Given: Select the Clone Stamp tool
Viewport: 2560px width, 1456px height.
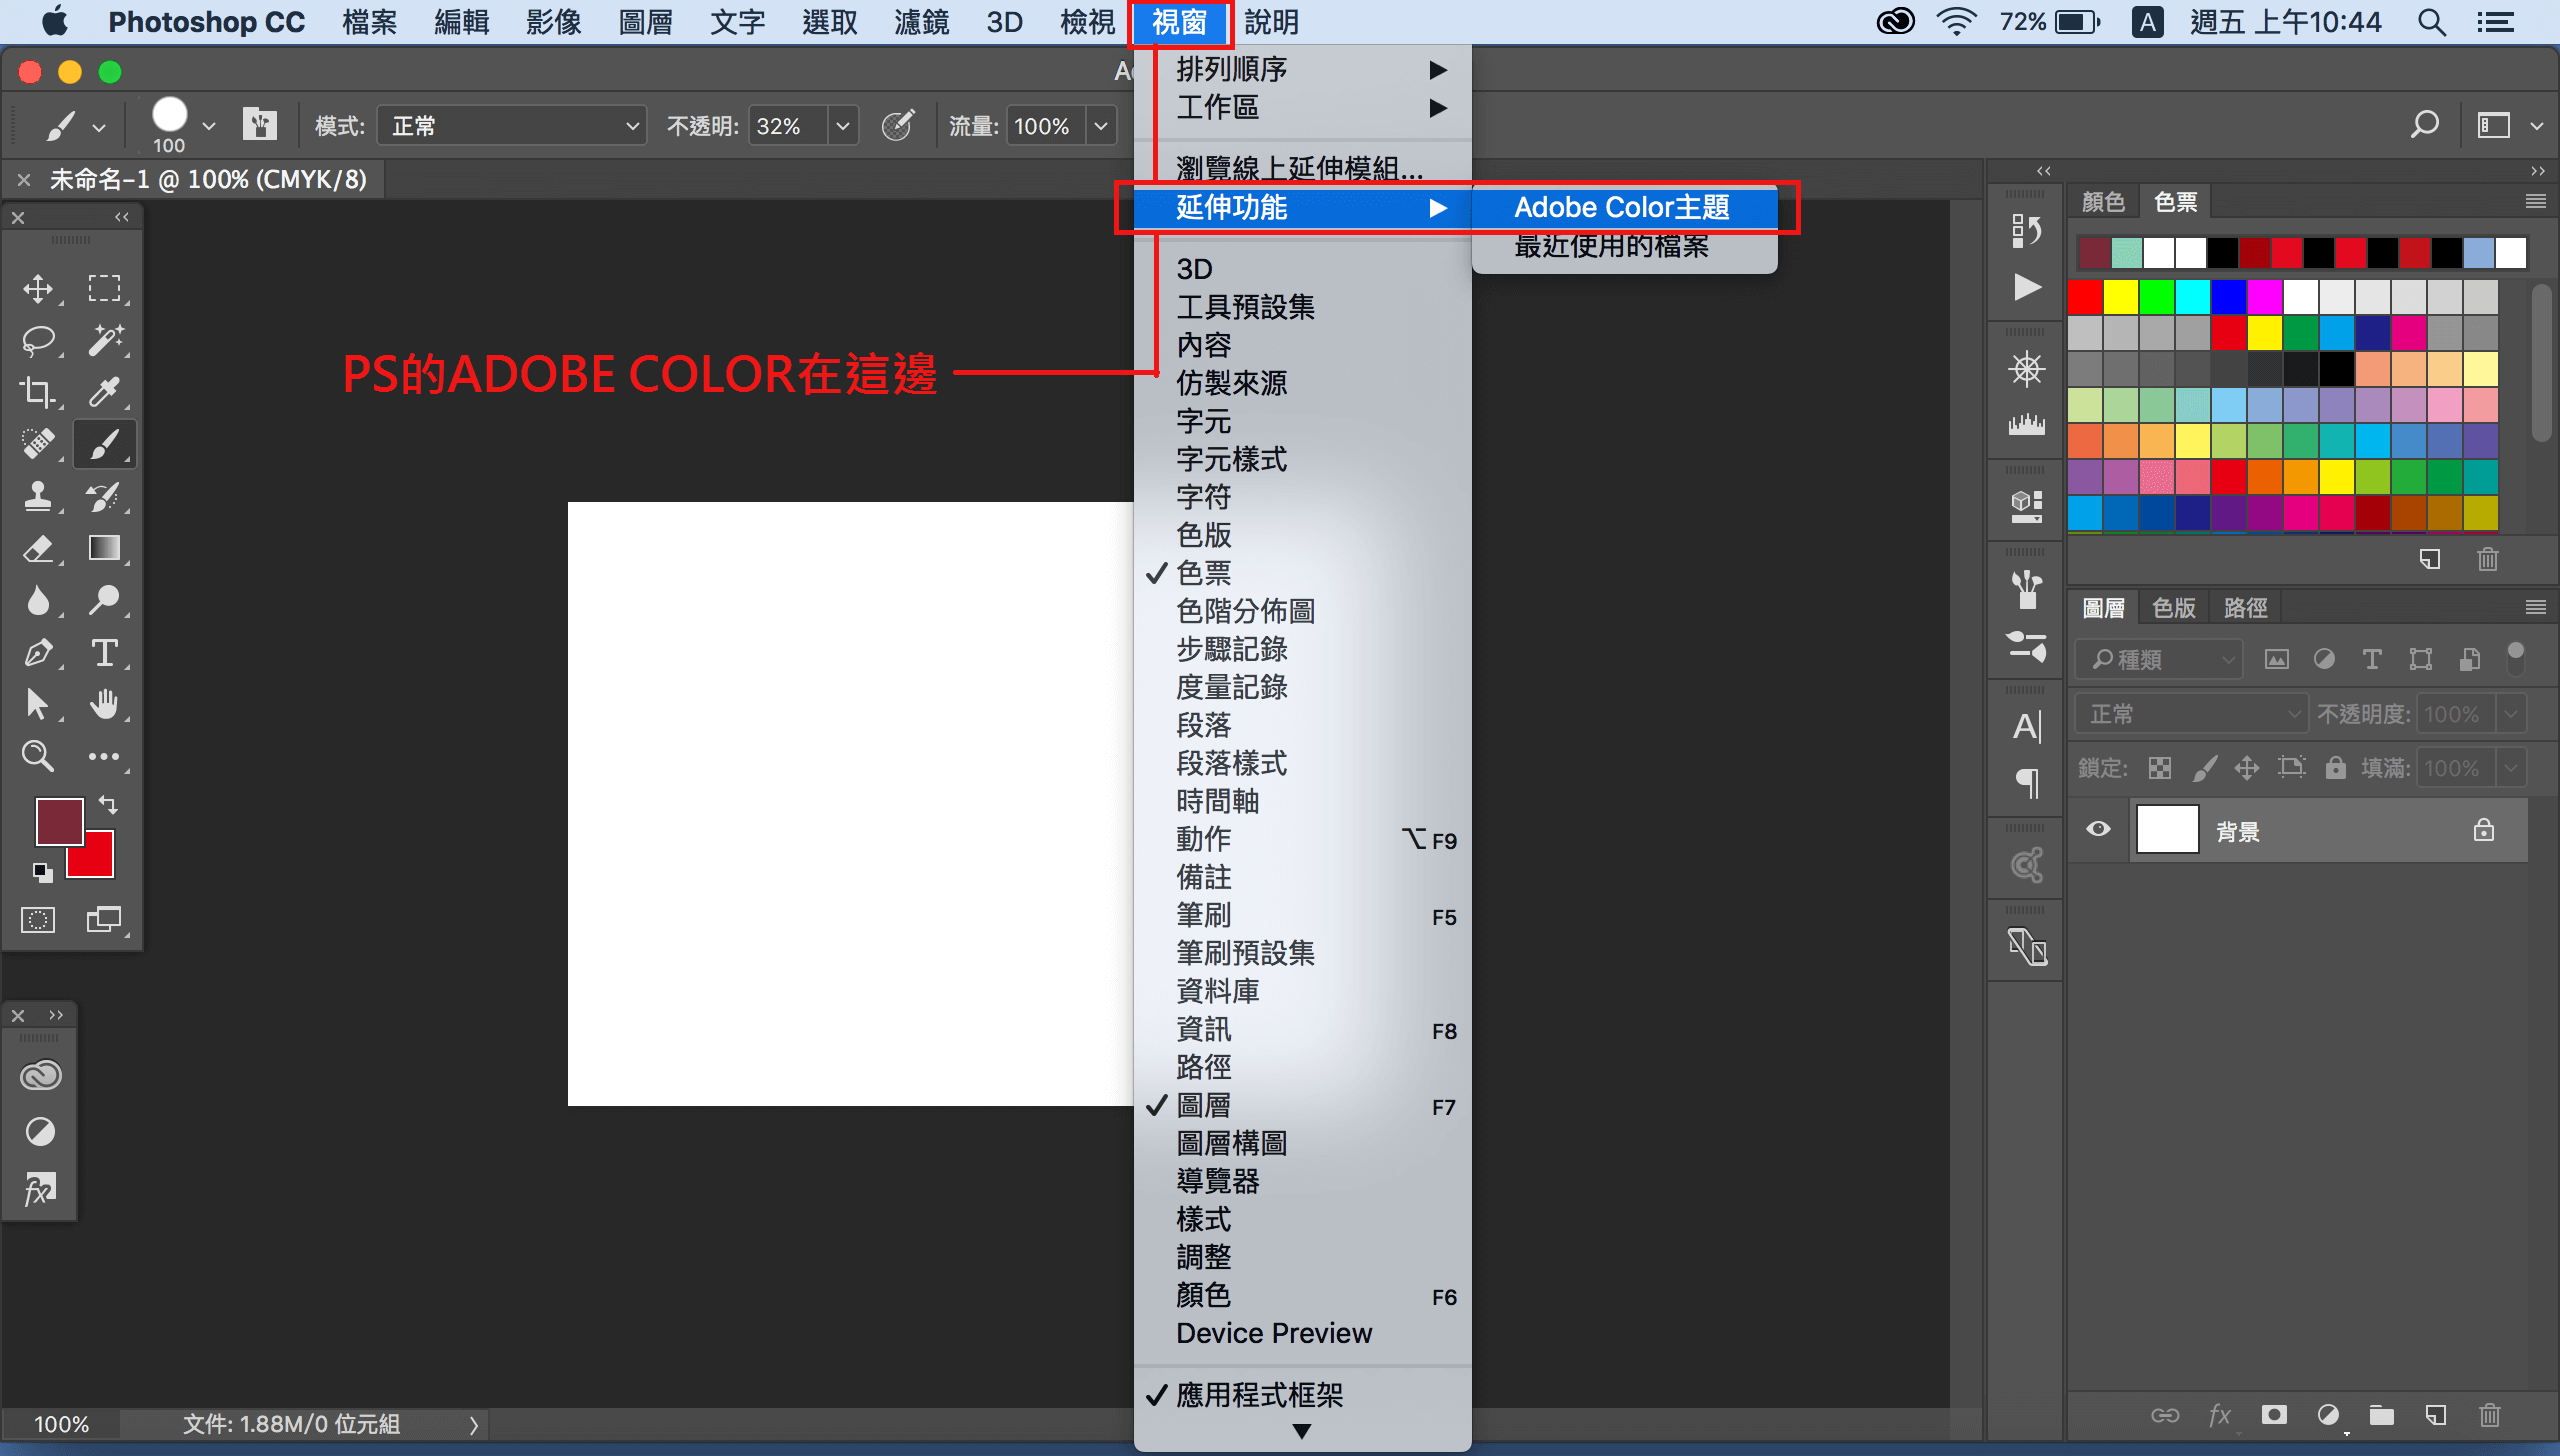Looking at the screenshot, I should (x=38, y=496).
